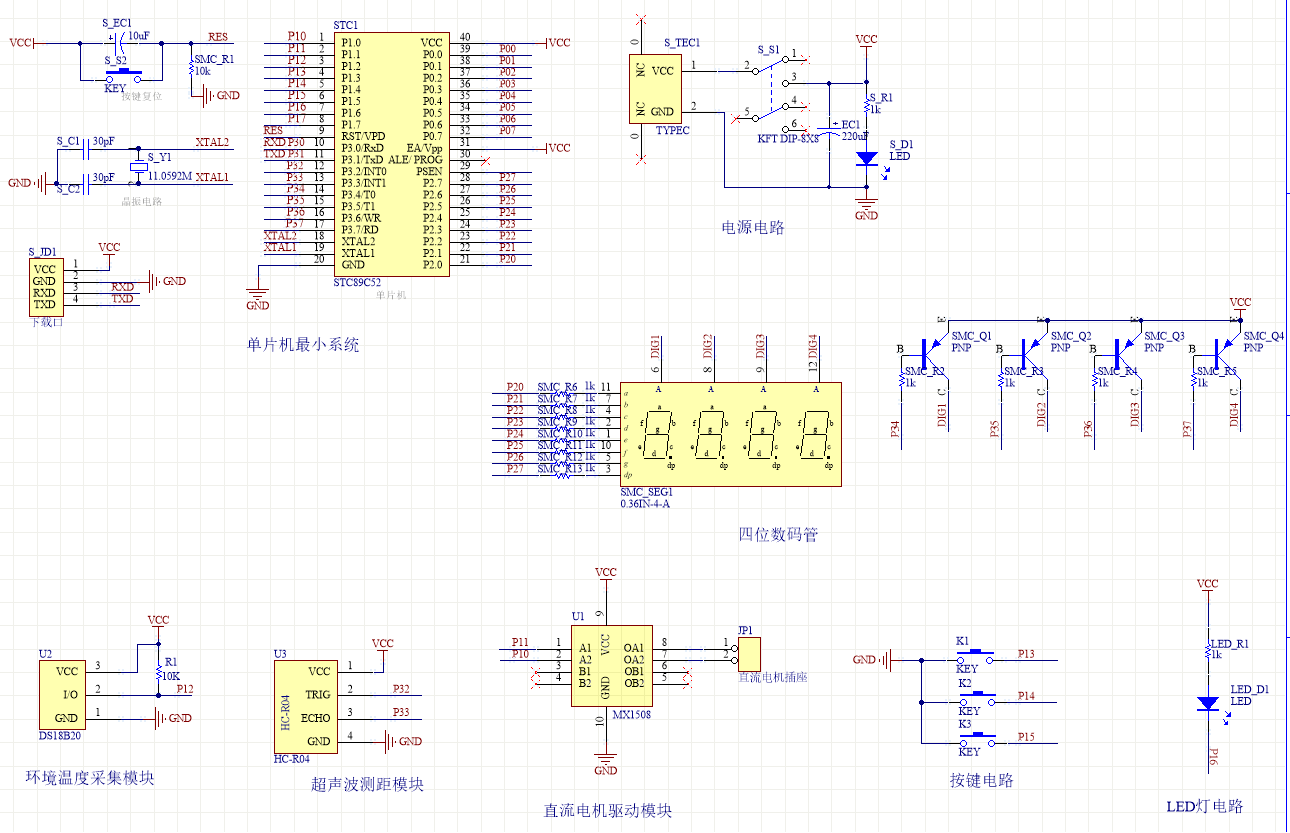Select the STC1 STC89C52 microcontroller chip
Viewport: 1290px width, 833px height.
click(389, 153)
